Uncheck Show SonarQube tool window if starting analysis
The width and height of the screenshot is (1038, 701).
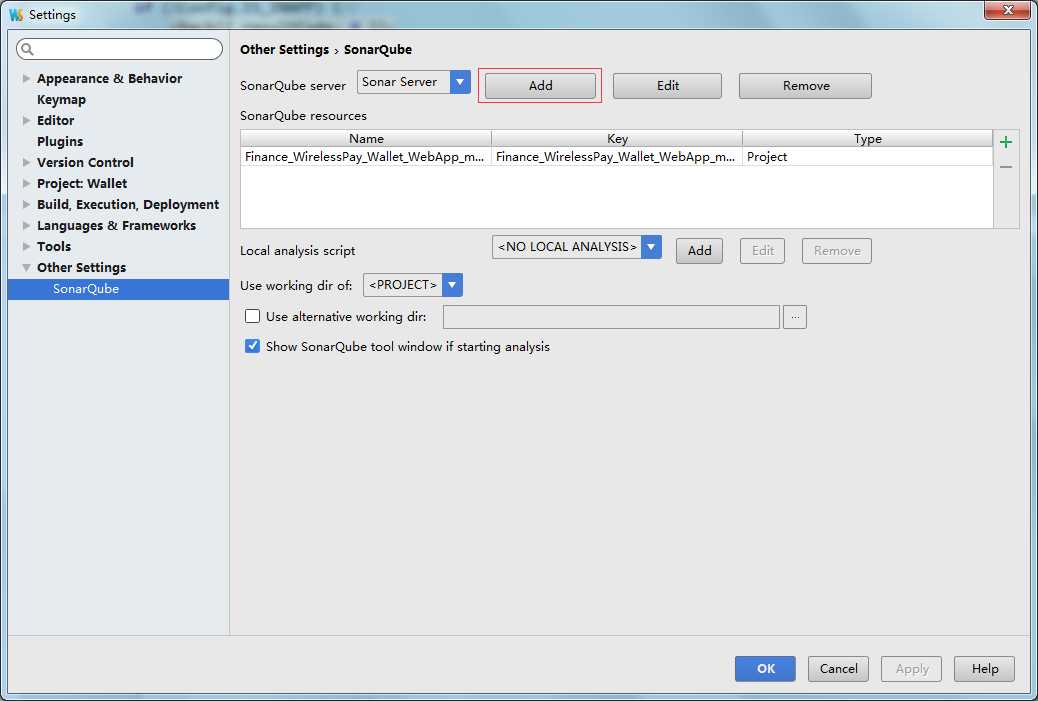[x=252, y=346]
